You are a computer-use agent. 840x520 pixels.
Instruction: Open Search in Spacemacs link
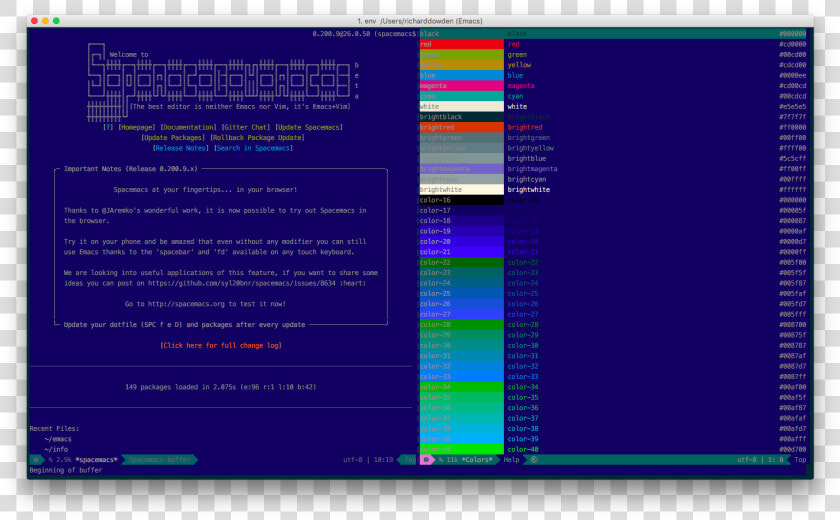tap(253, 148)
